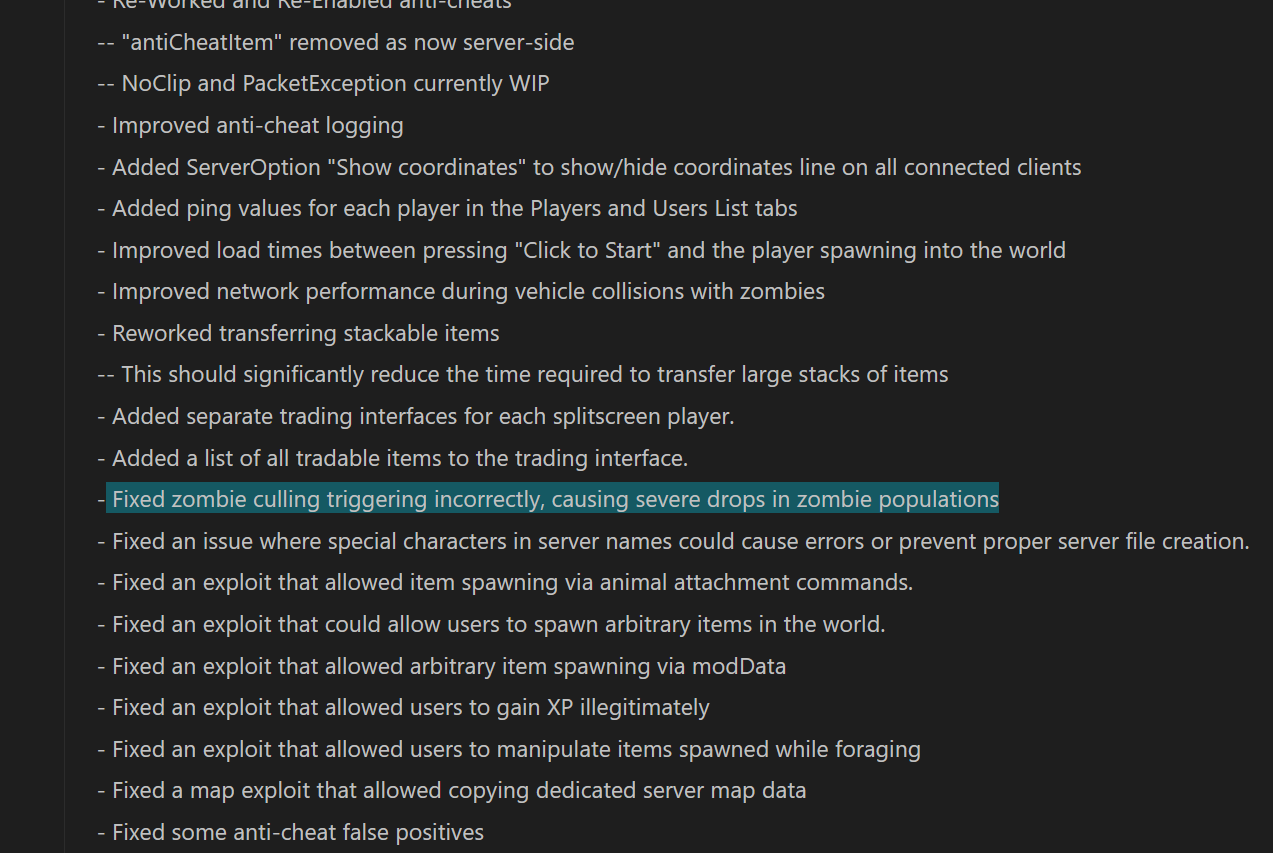
Task: Click the Reworked transferring stackable items line
Action: (298, 333)
